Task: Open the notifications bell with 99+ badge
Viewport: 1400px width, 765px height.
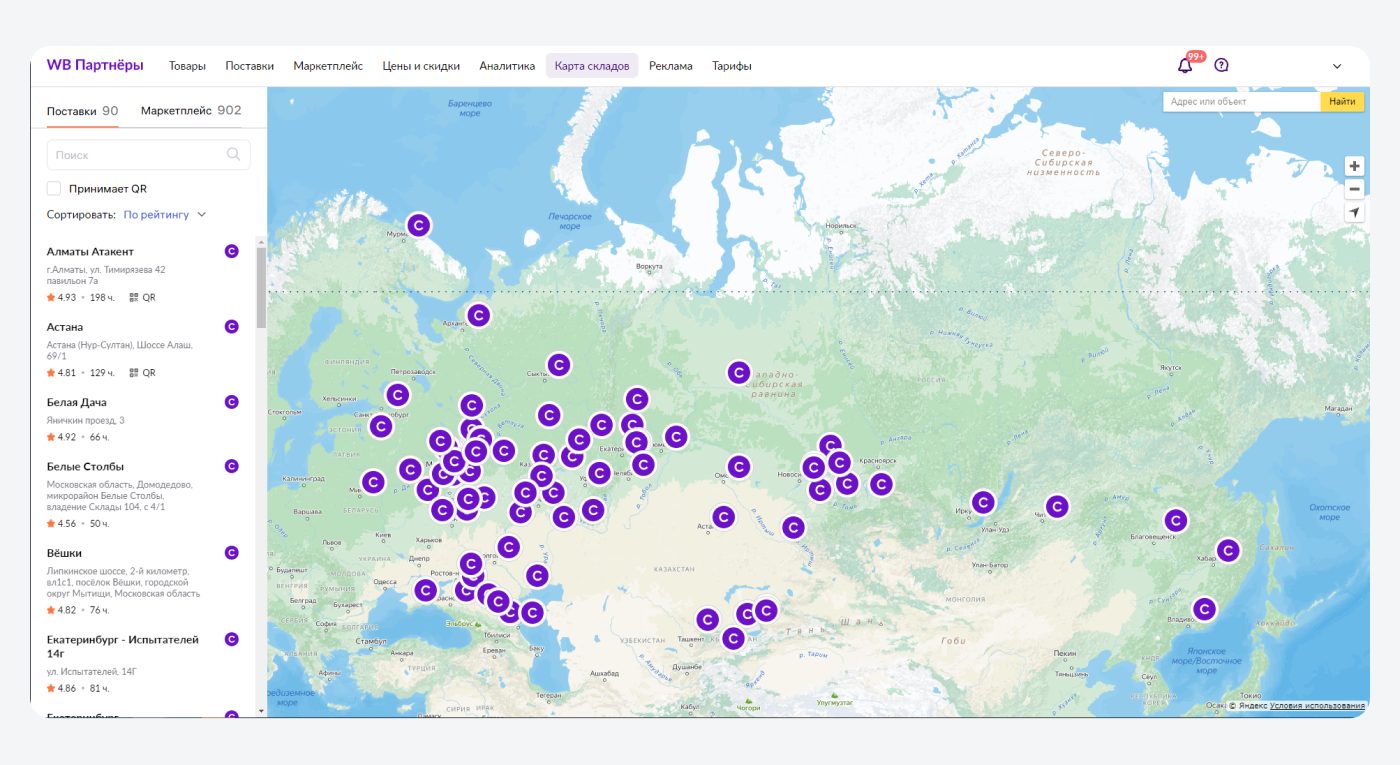Action: [x=1185, y=65]
